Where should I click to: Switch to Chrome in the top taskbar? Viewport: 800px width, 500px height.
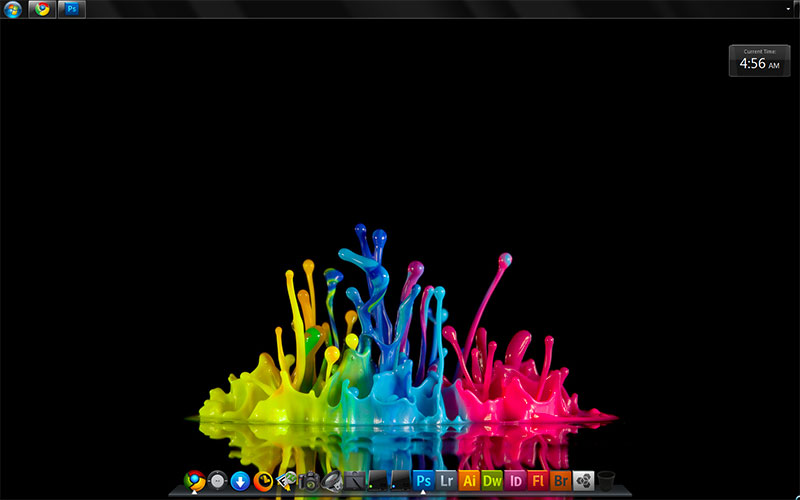(x=42, y=9)
